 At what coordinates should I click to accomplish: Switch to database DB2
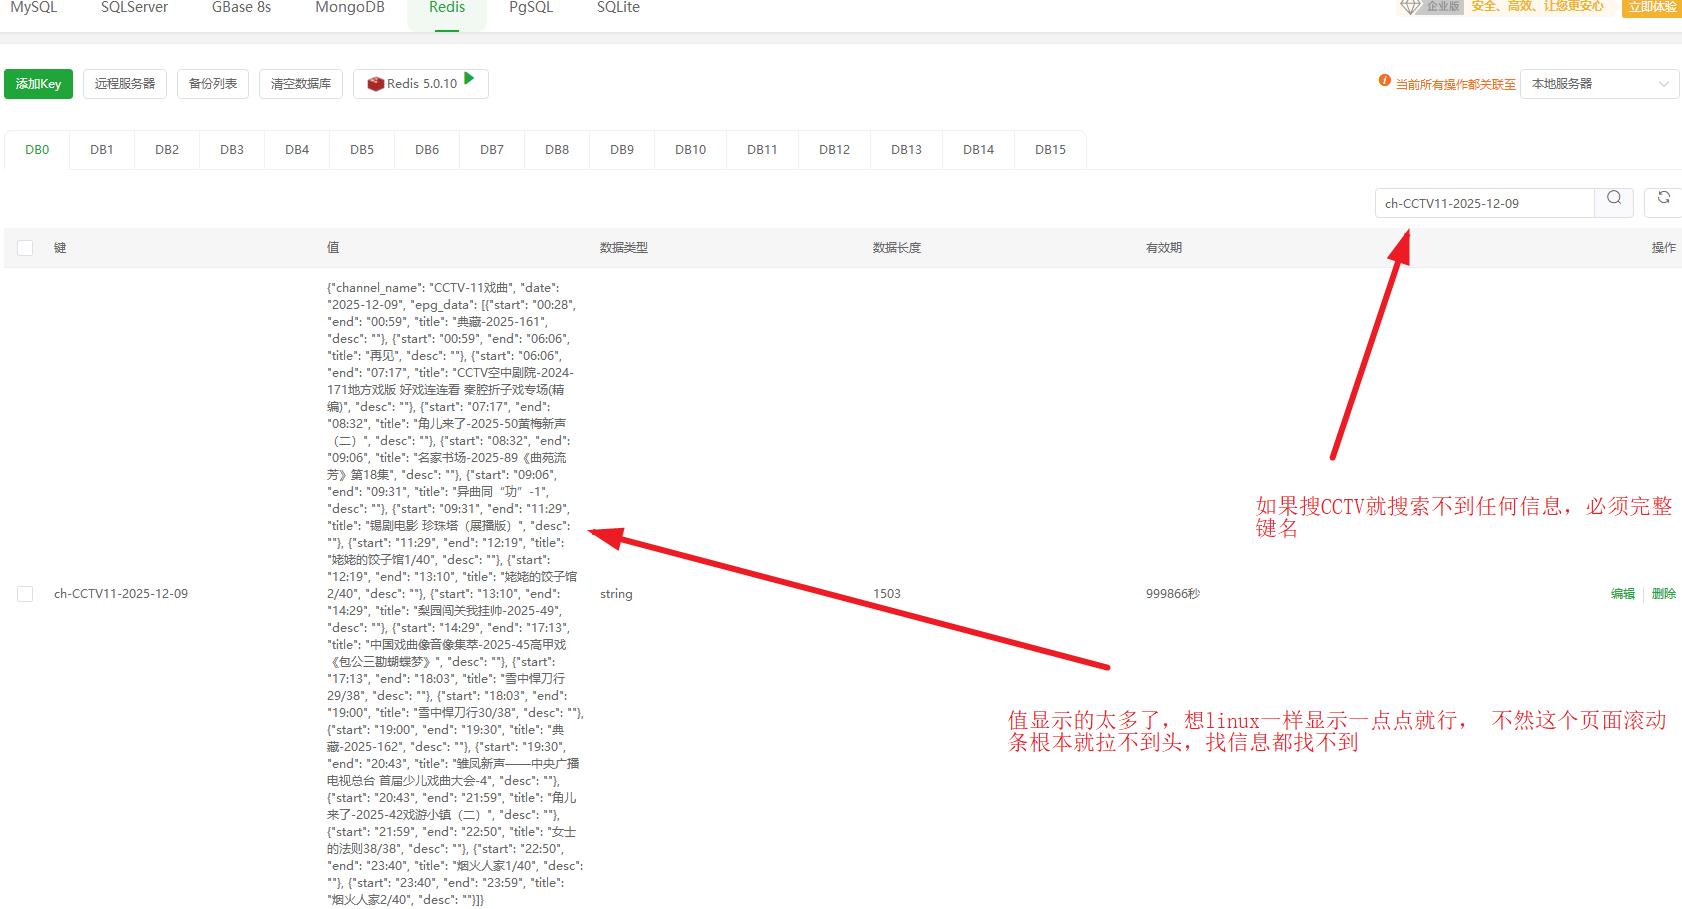point(167,150)
